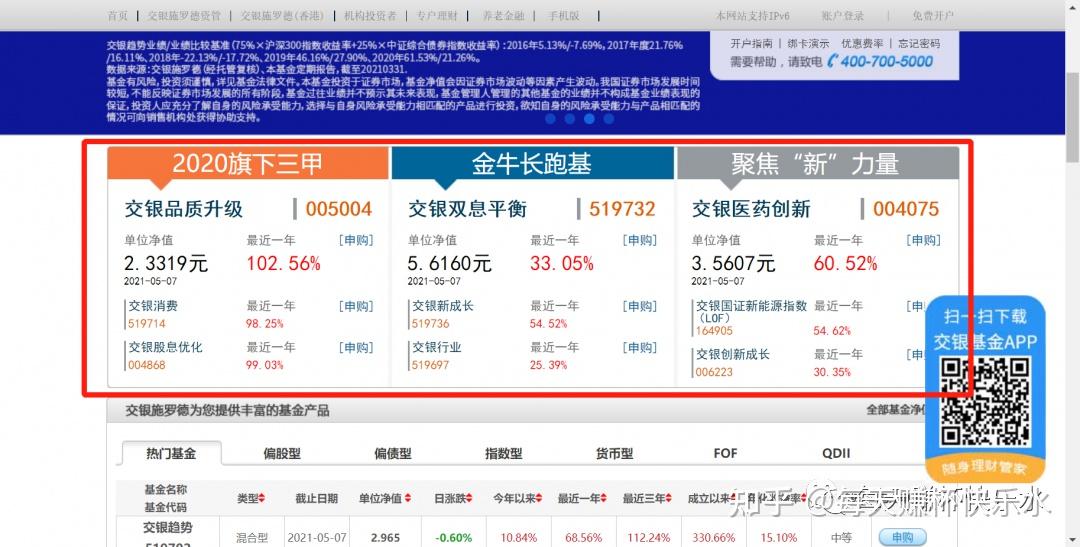This screenshot has height=547, width=1080.
Task: Open 交银行业 fund link
Action: click(437, 347)
